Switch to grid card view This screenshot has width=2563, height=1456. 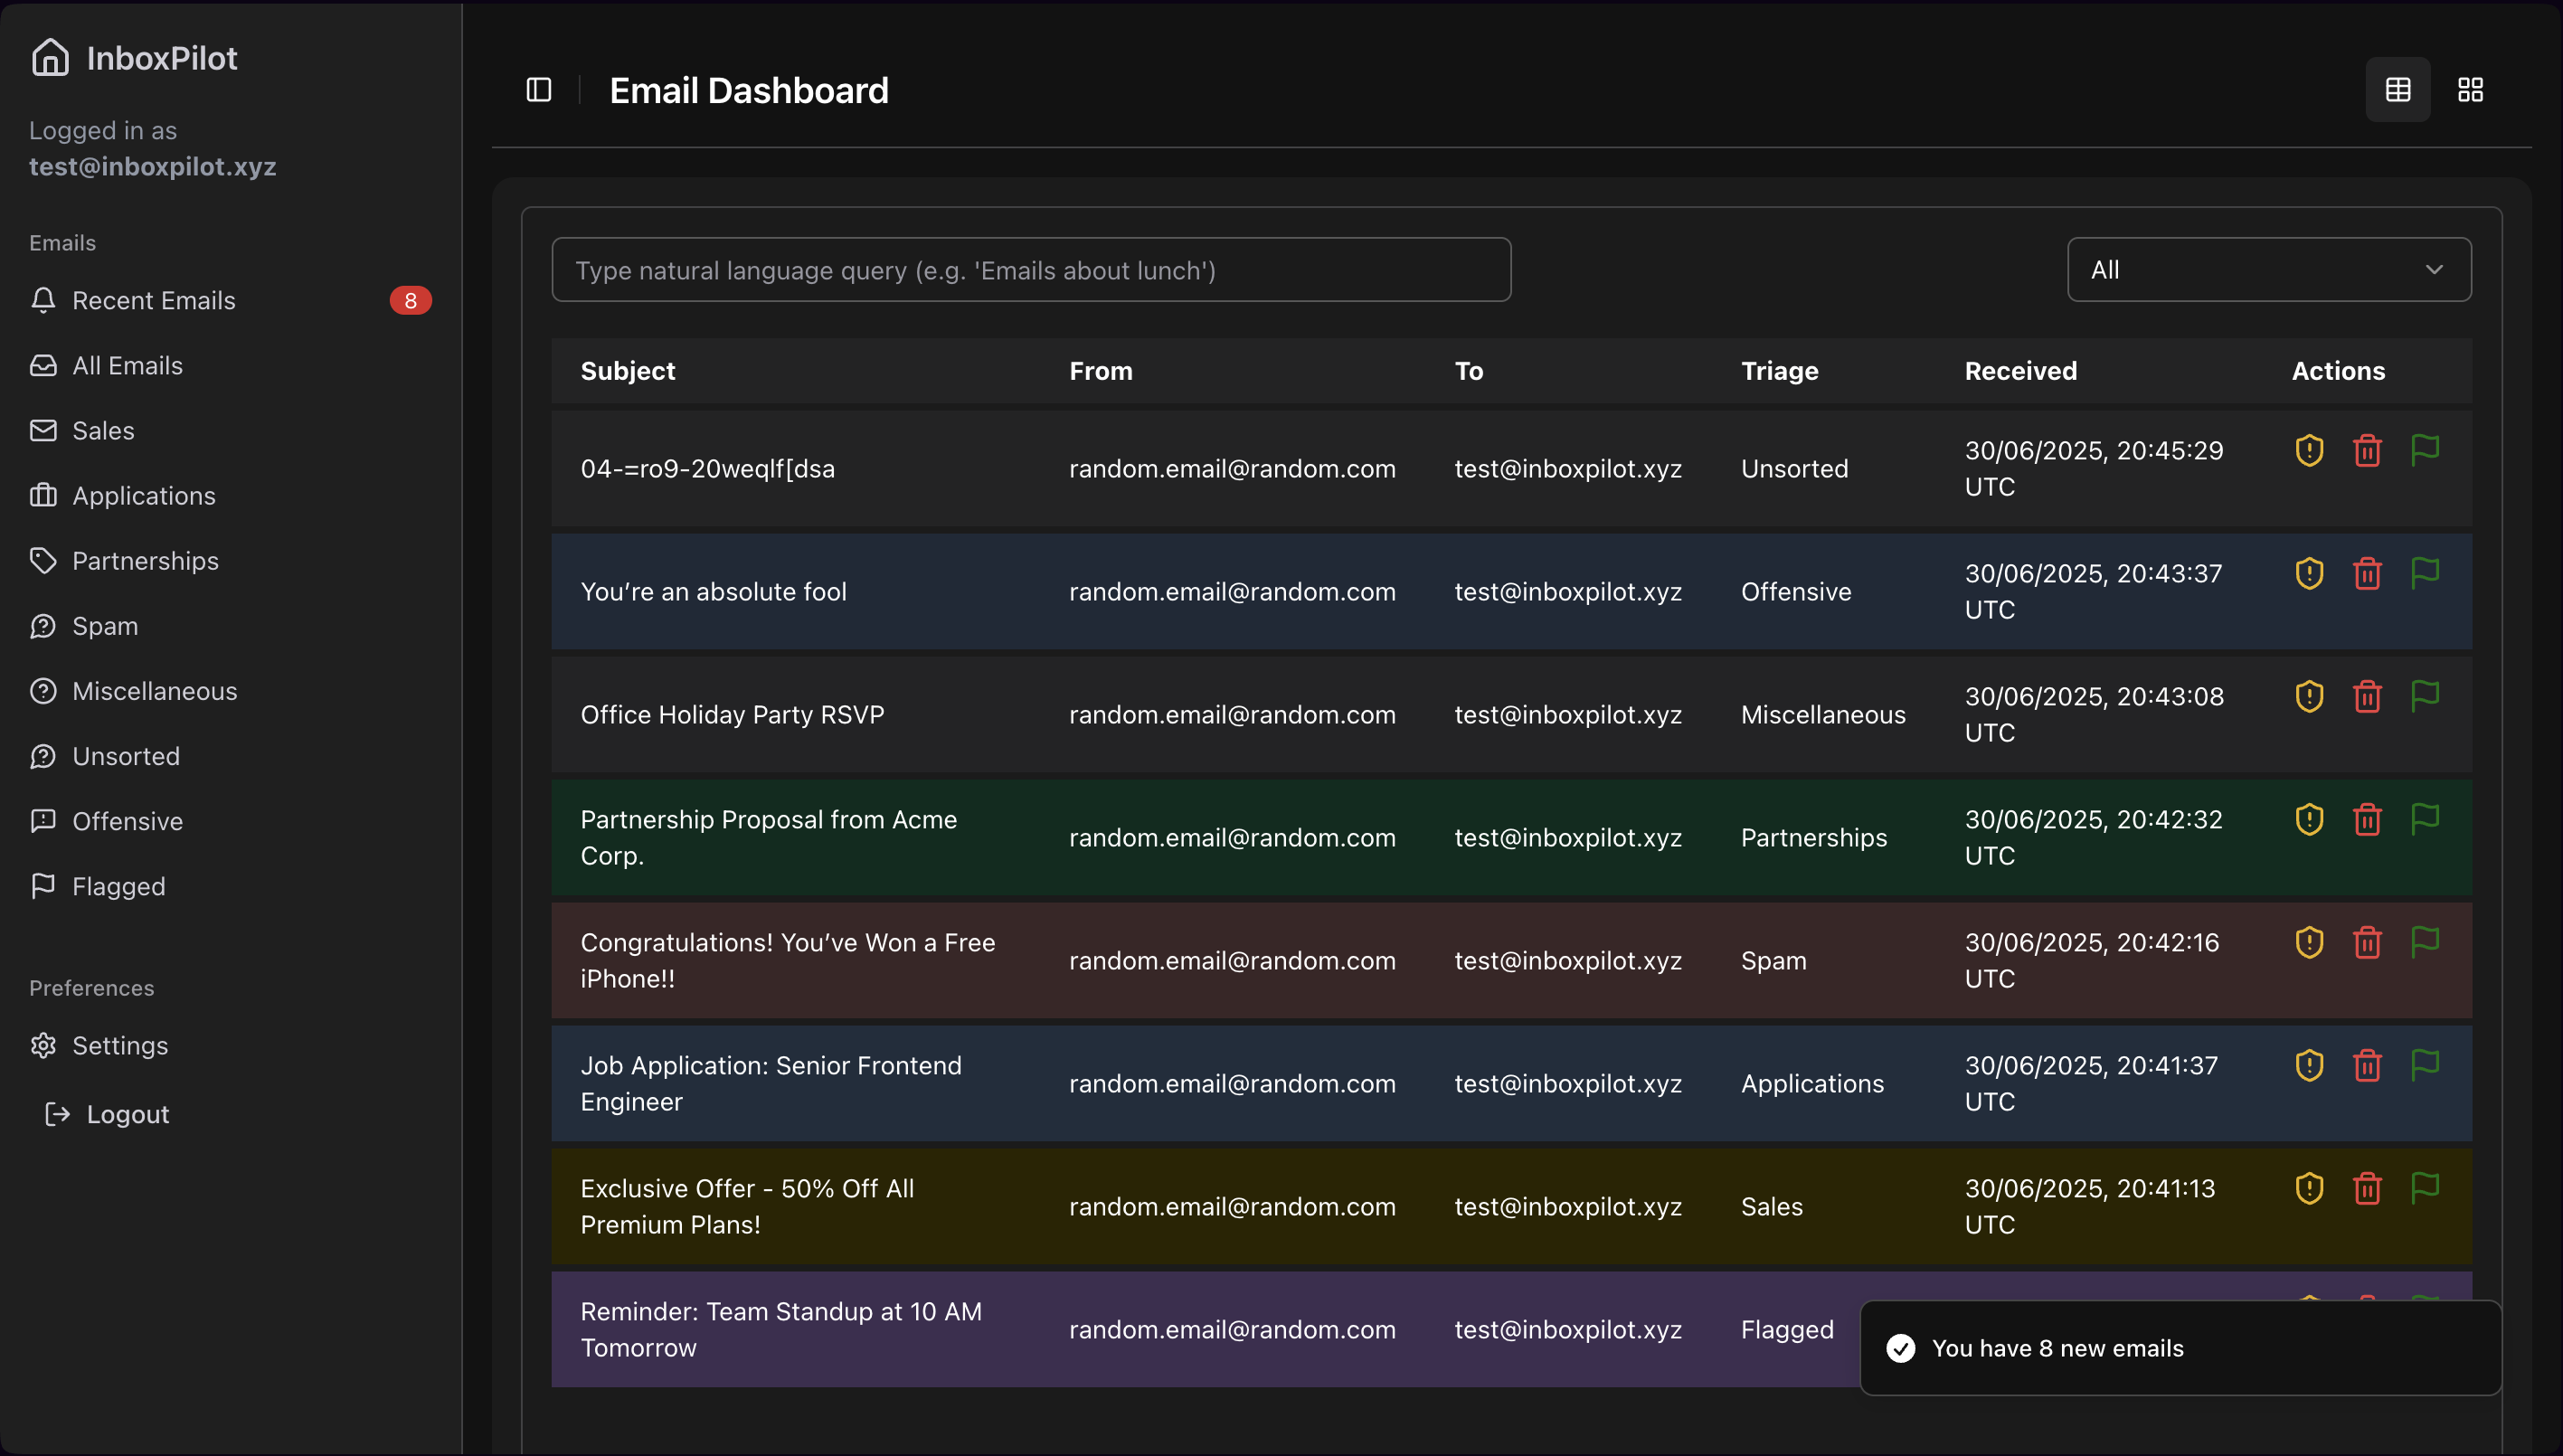[2470, 90]
